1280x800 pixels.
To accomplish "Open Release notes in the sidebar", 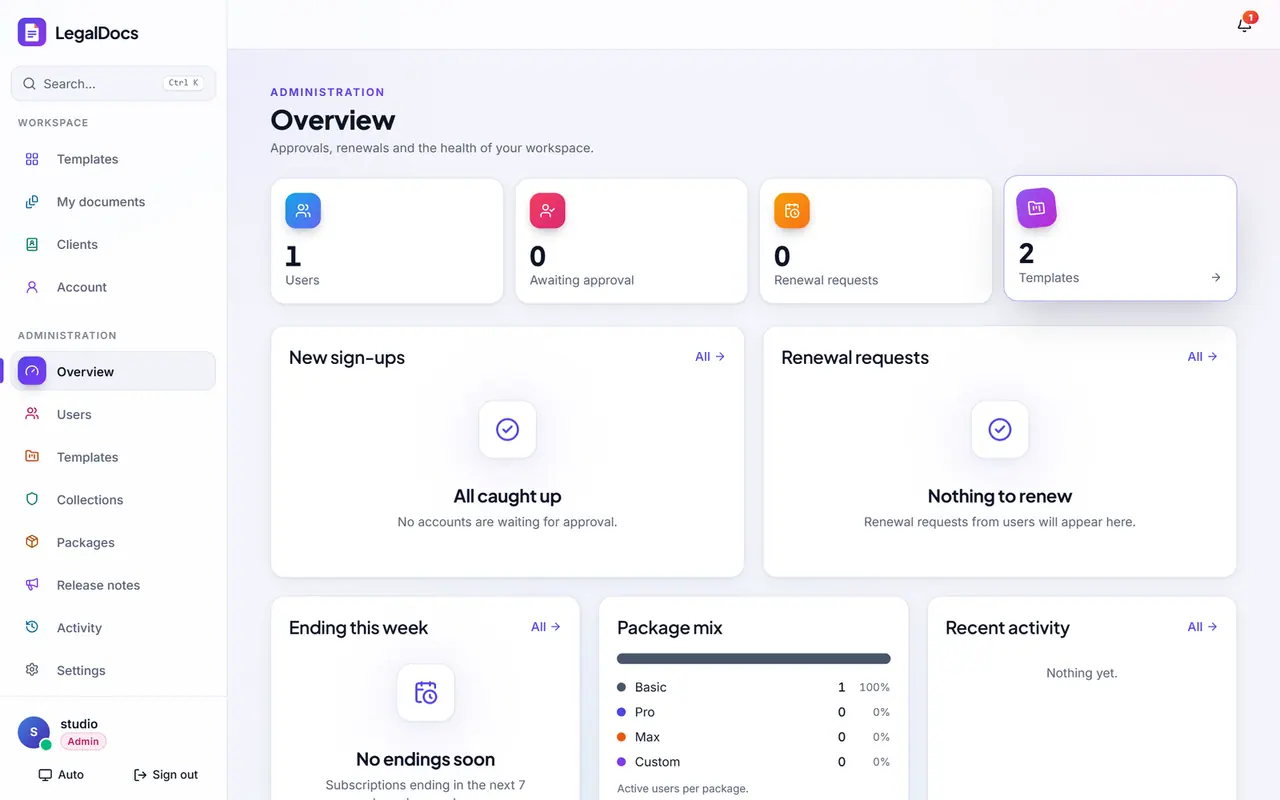I will (113, 585).
